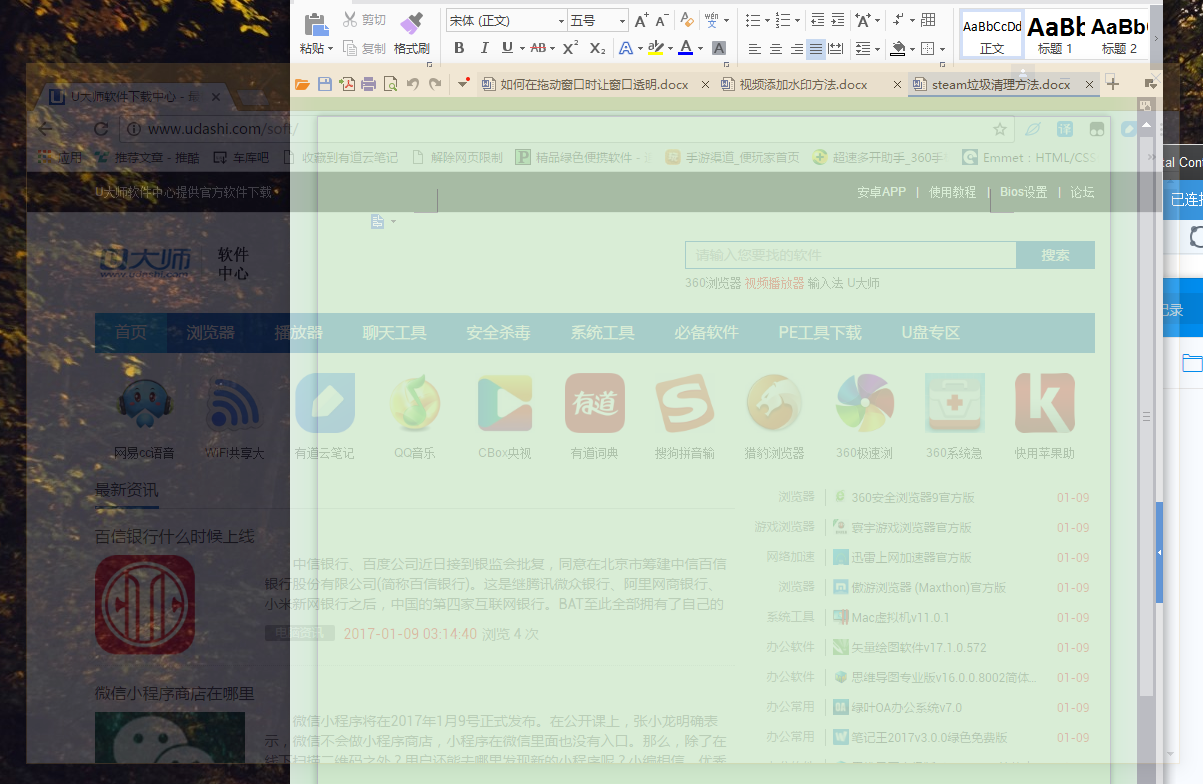Click the character shading A icon
This screenshot has height=784, width=1203.
pyautogui.click(x=718, y=48)
